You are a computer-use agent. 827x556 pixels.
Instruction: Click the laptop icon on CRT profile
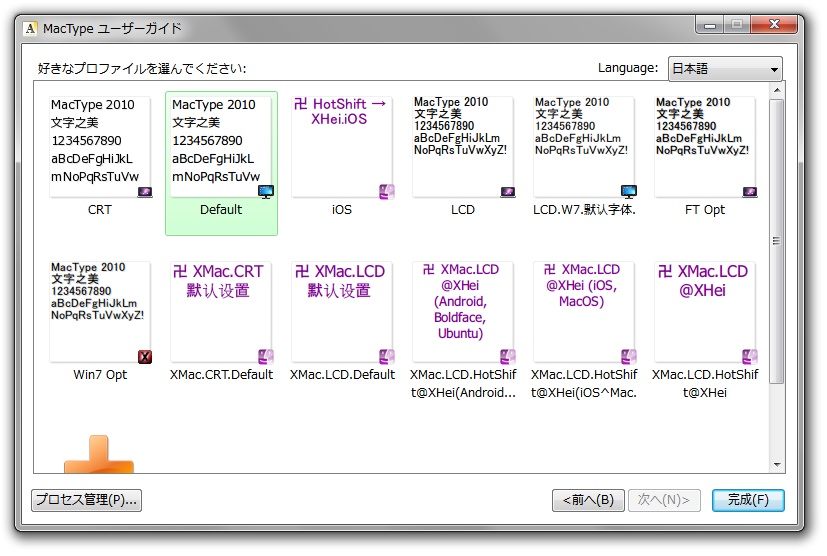[145, 192]
